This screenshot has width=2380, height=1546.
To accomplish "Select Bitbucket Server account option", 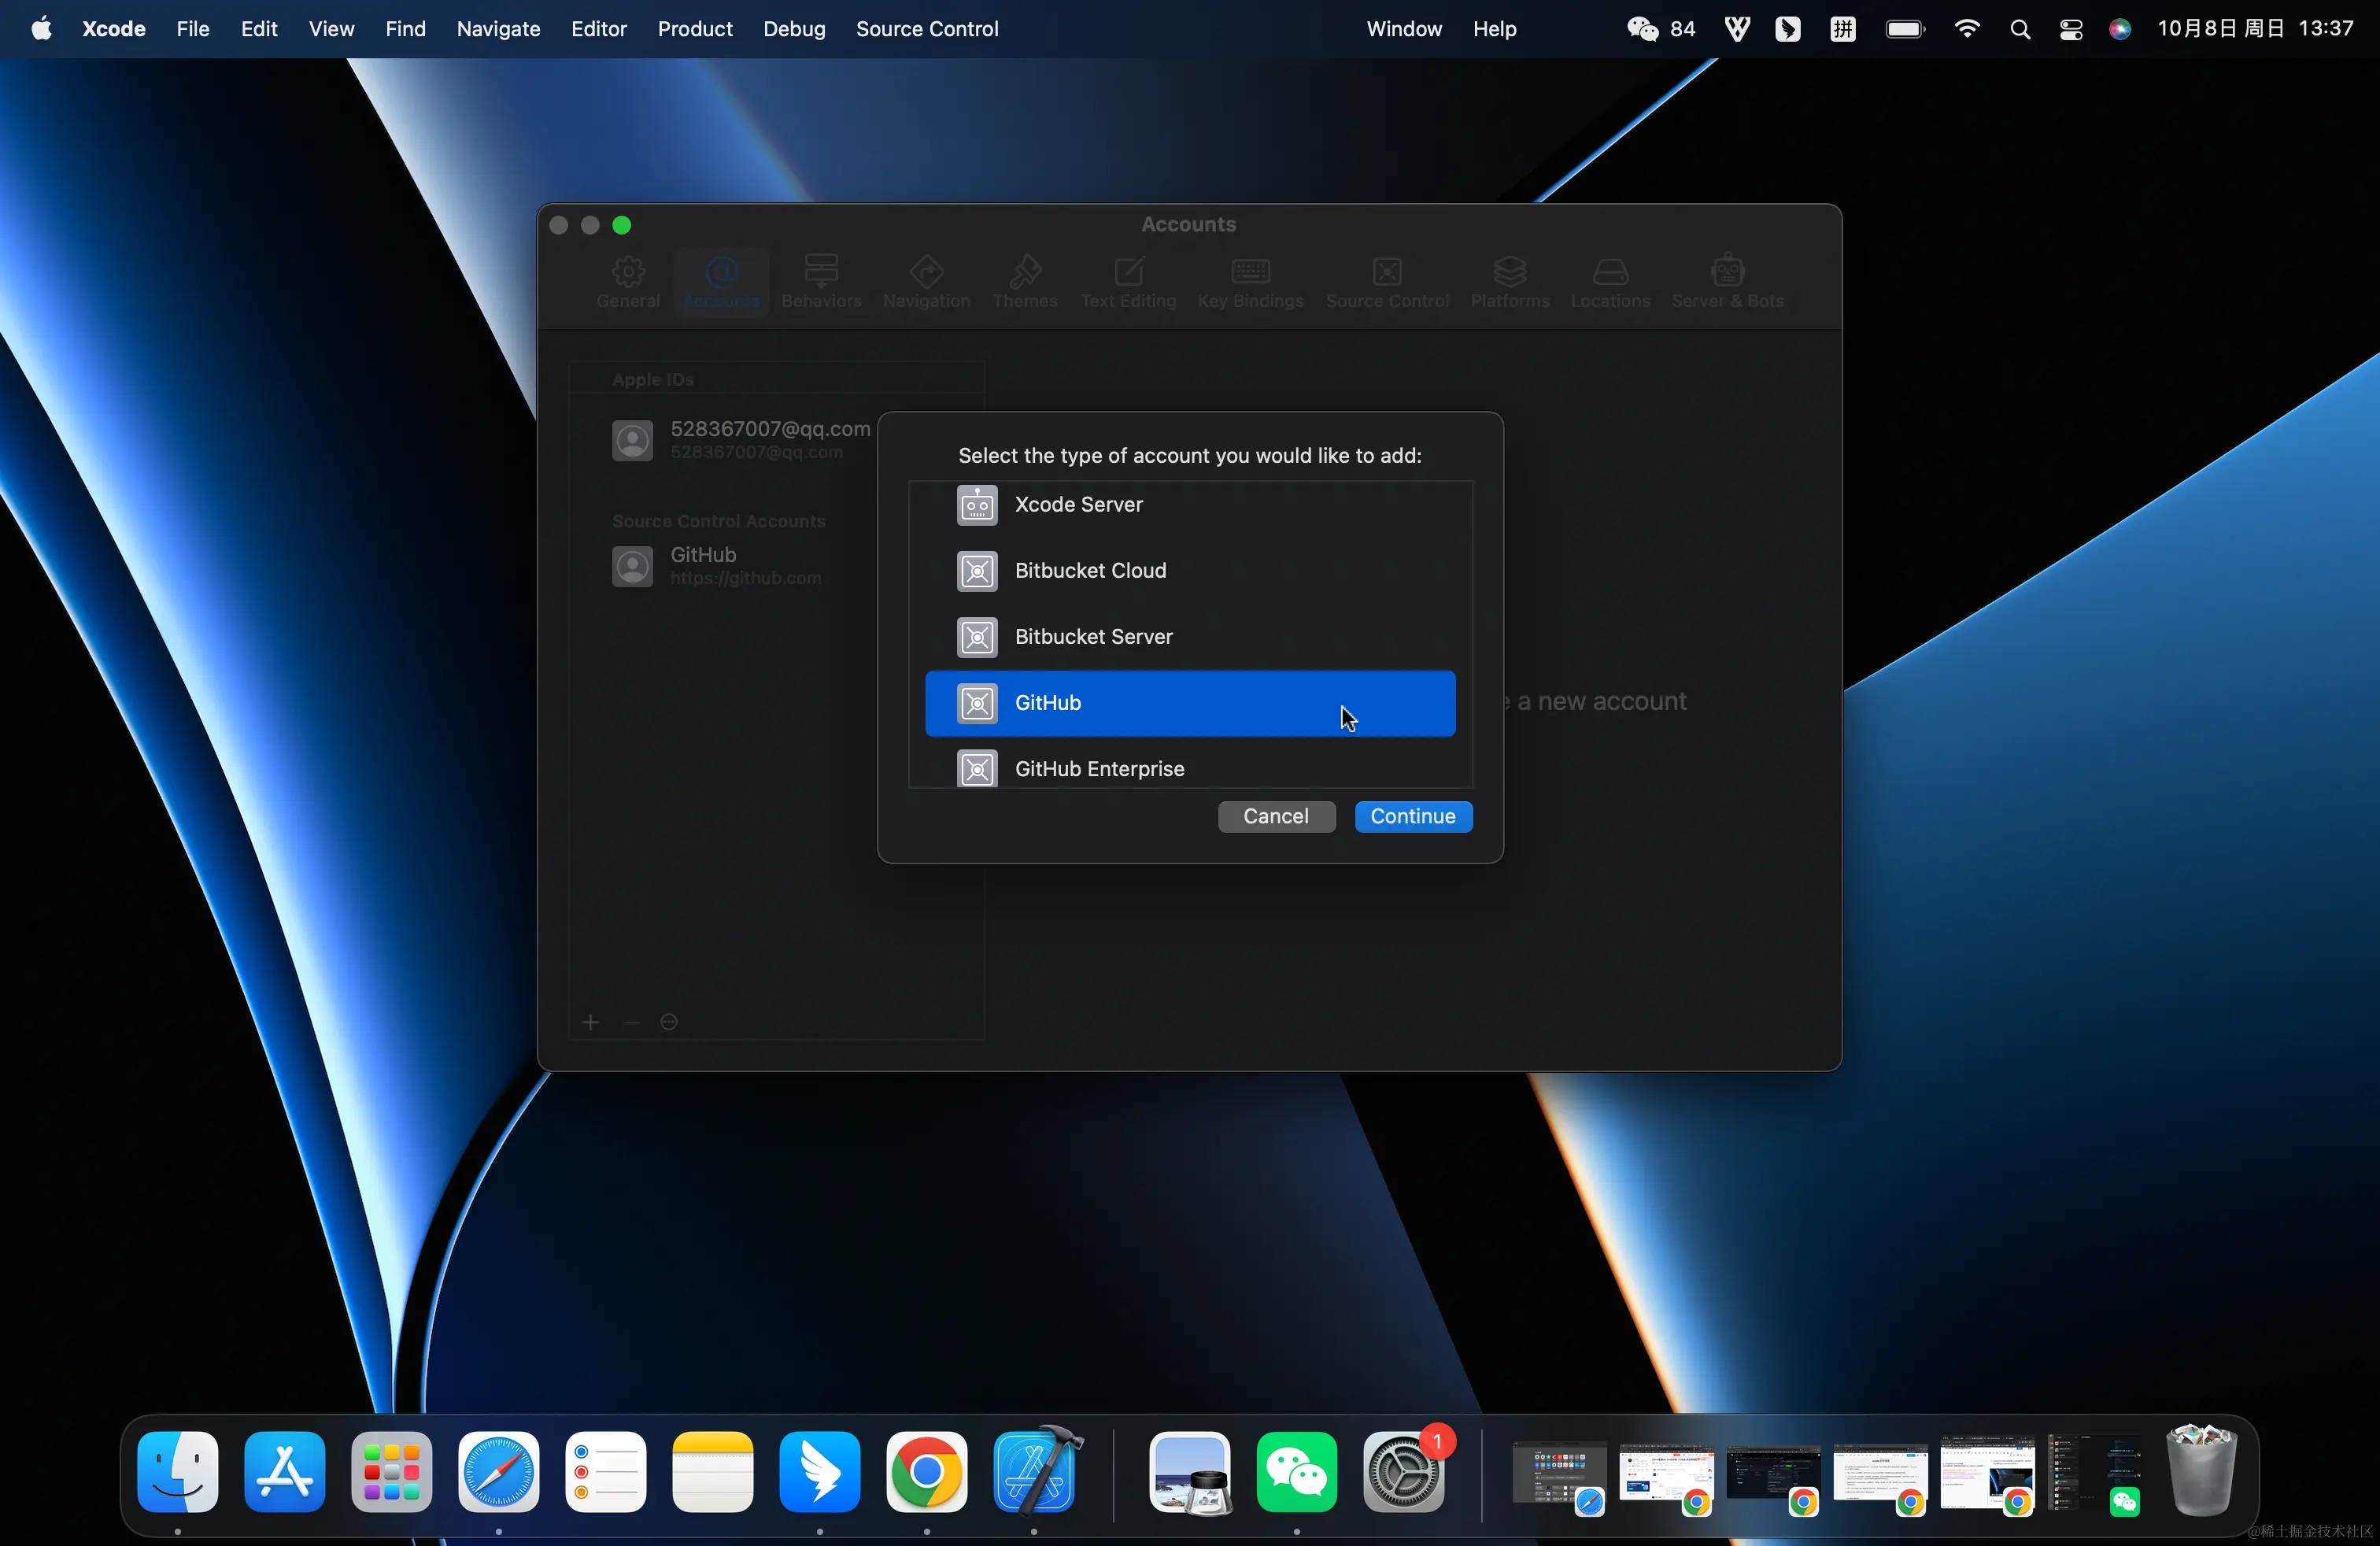I will (1093, 637).
